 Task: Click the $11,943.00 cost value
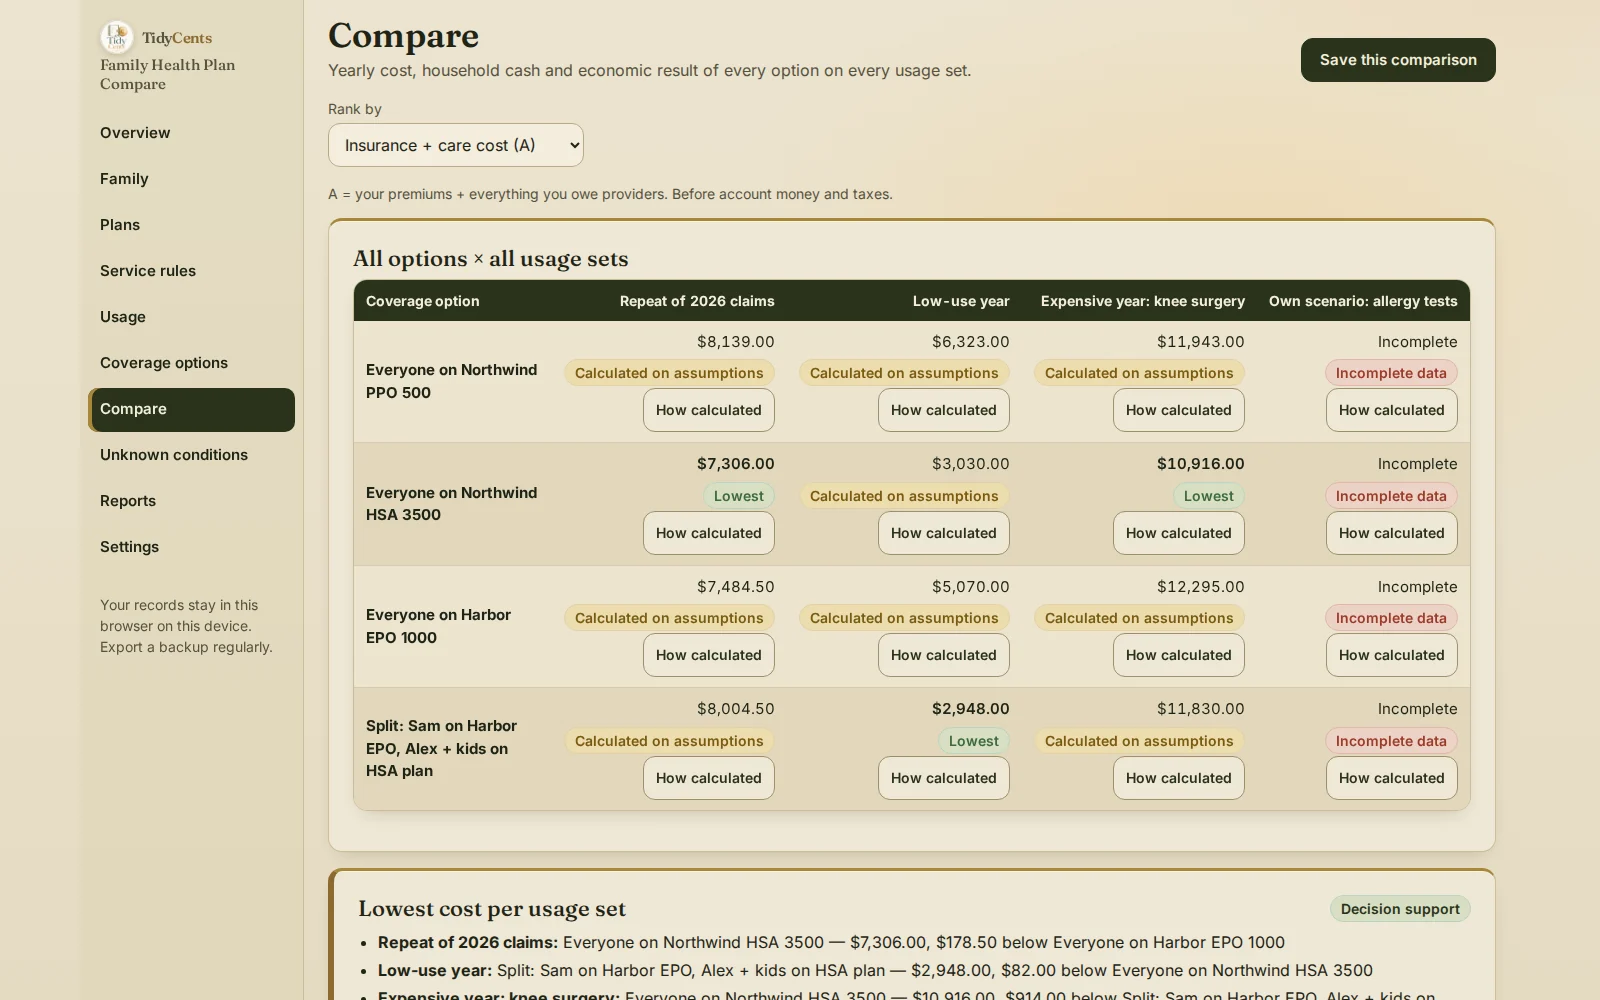1201,342
